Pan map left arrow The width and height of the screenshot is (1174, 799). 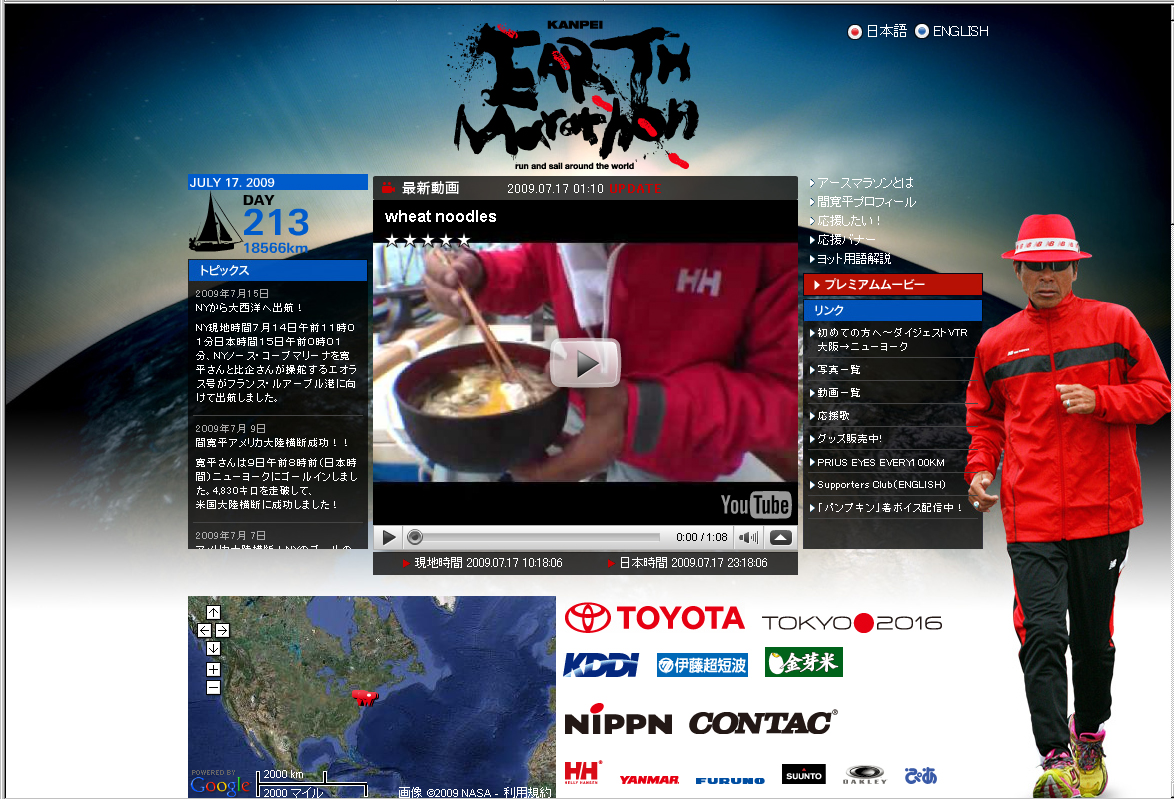[204, 631]
